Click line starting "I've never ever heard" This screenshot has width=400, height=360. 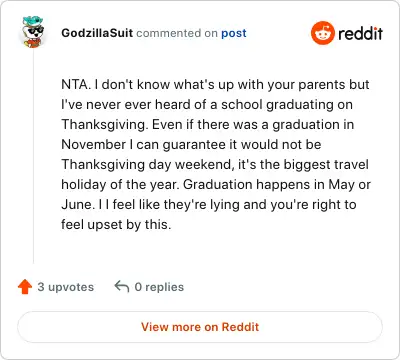click(207, 104)
